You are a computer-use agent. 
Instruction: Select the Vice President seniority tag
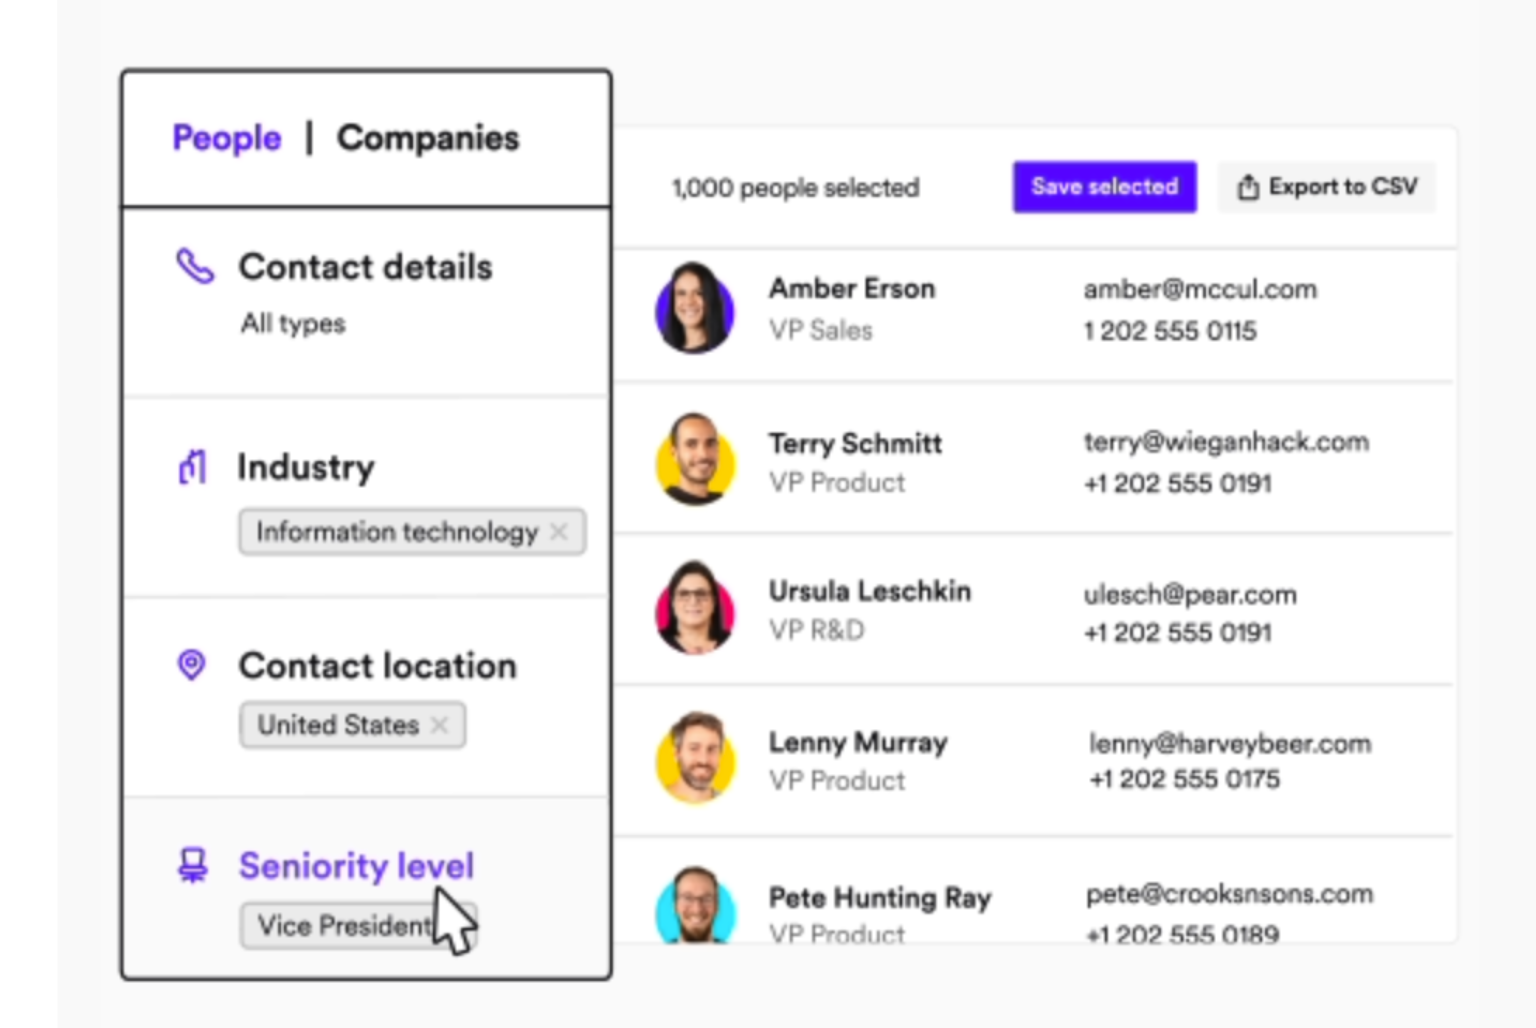coord(343,926)
